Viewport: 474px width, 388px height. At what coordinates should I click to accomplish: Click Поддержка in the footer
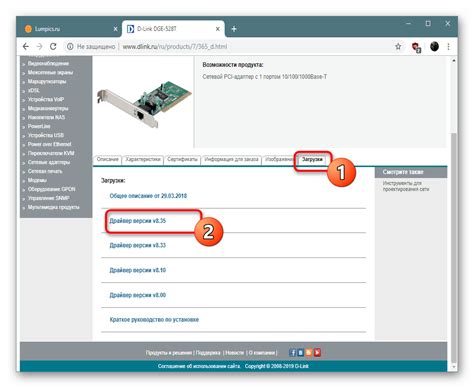click(x=208, y=353)
